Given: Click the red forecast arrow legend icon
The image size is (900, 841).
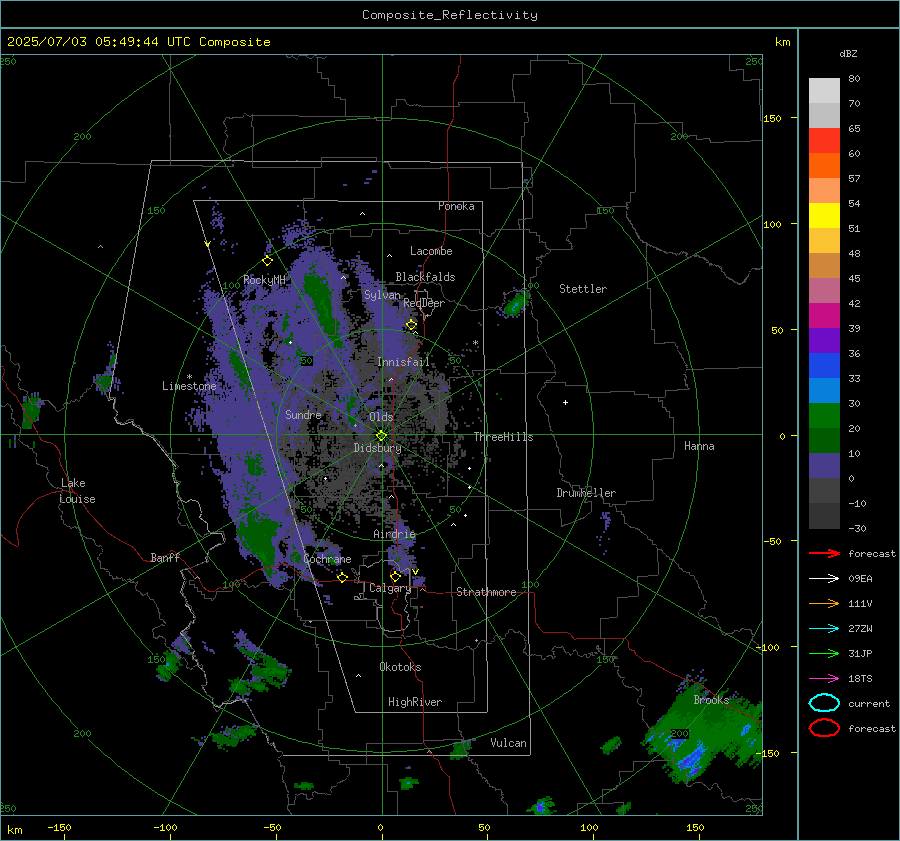Looking at the screenshot, I should [x=824, y=553].
